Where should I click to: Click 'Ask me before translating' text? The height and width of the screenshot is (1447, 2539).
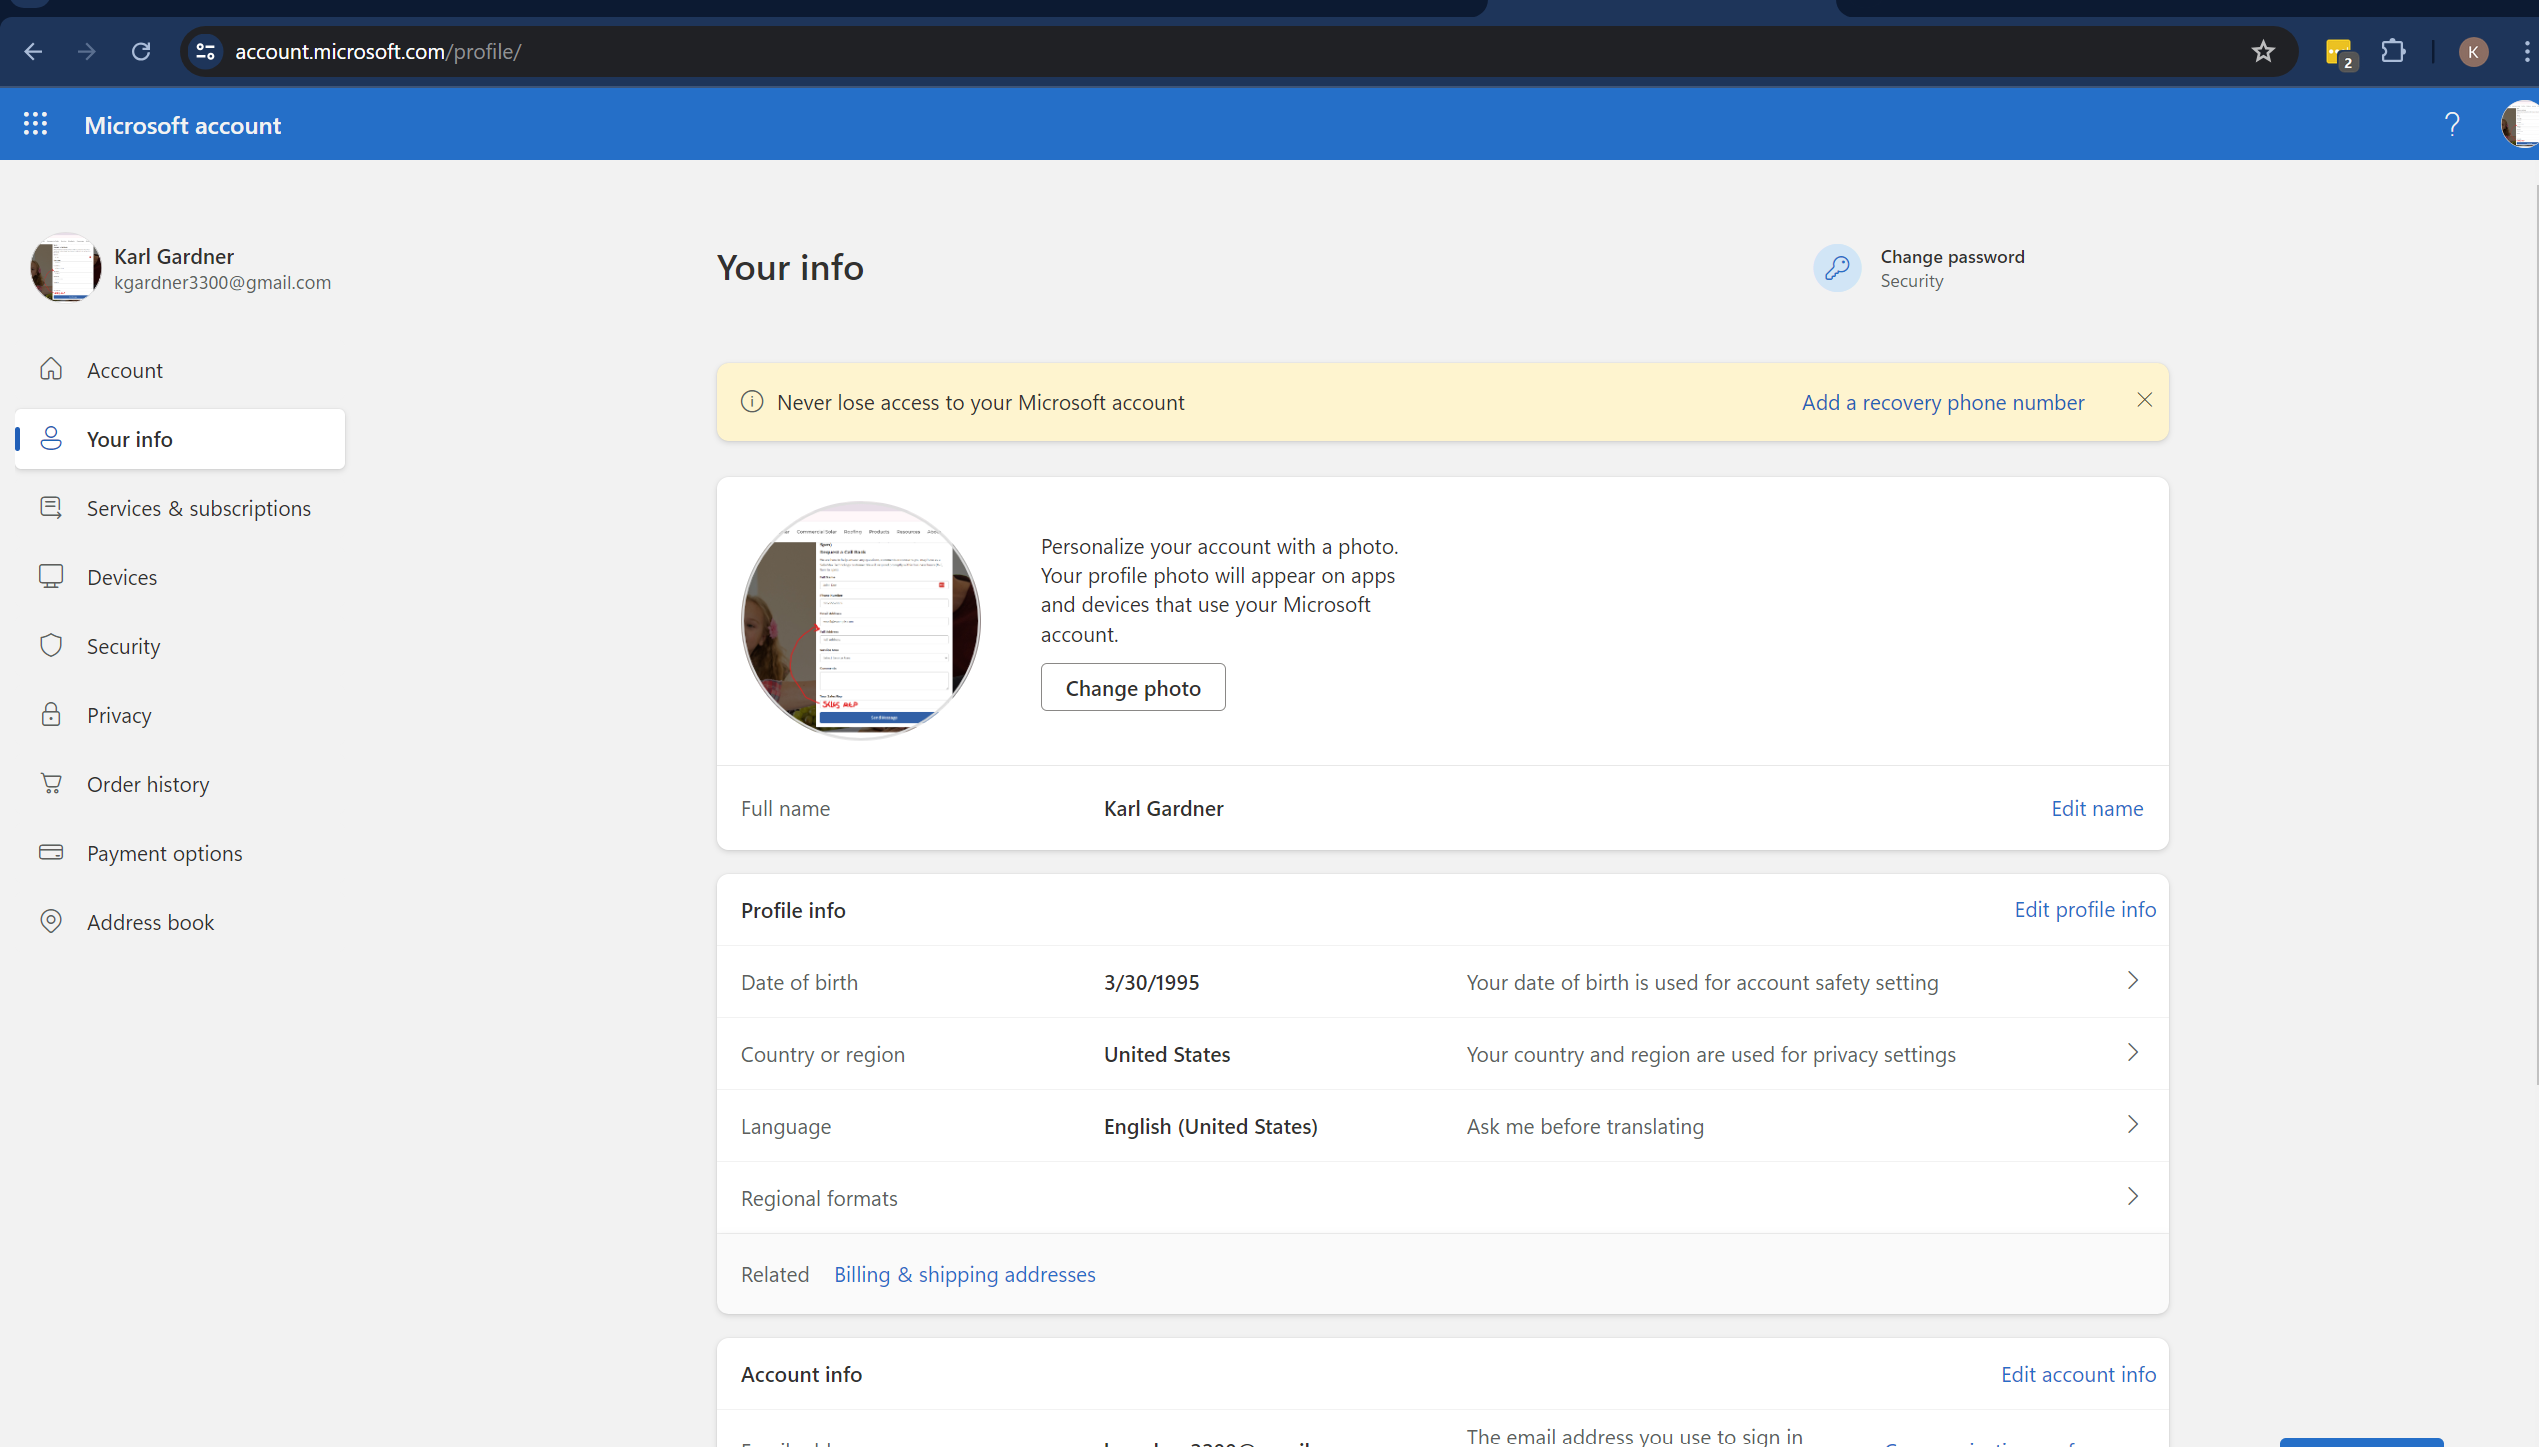(x=1585, y=1126)
